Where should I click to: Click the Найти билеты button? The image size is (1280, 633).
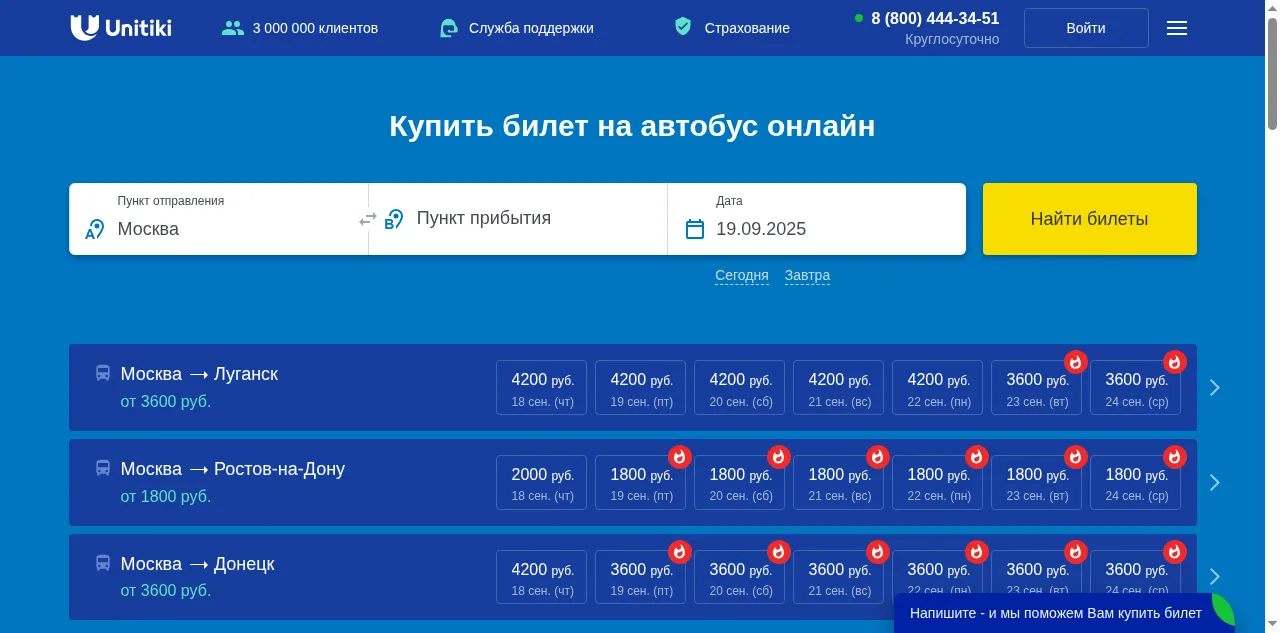[1090, 219]
